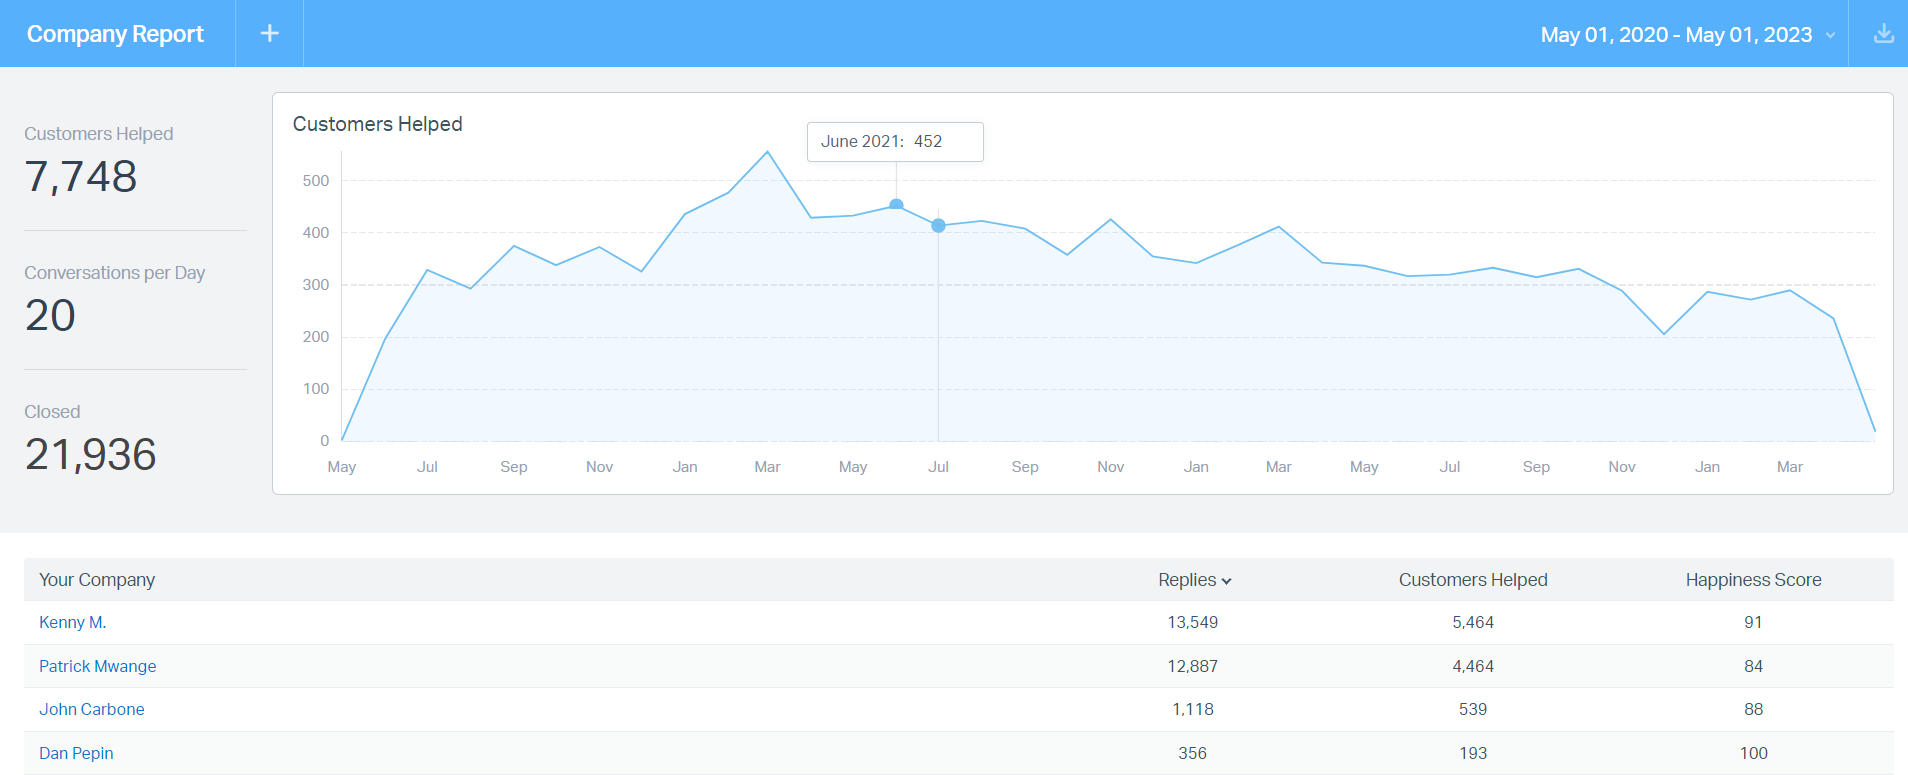
Task: Open Kenny M. user report
Action: 73,622
